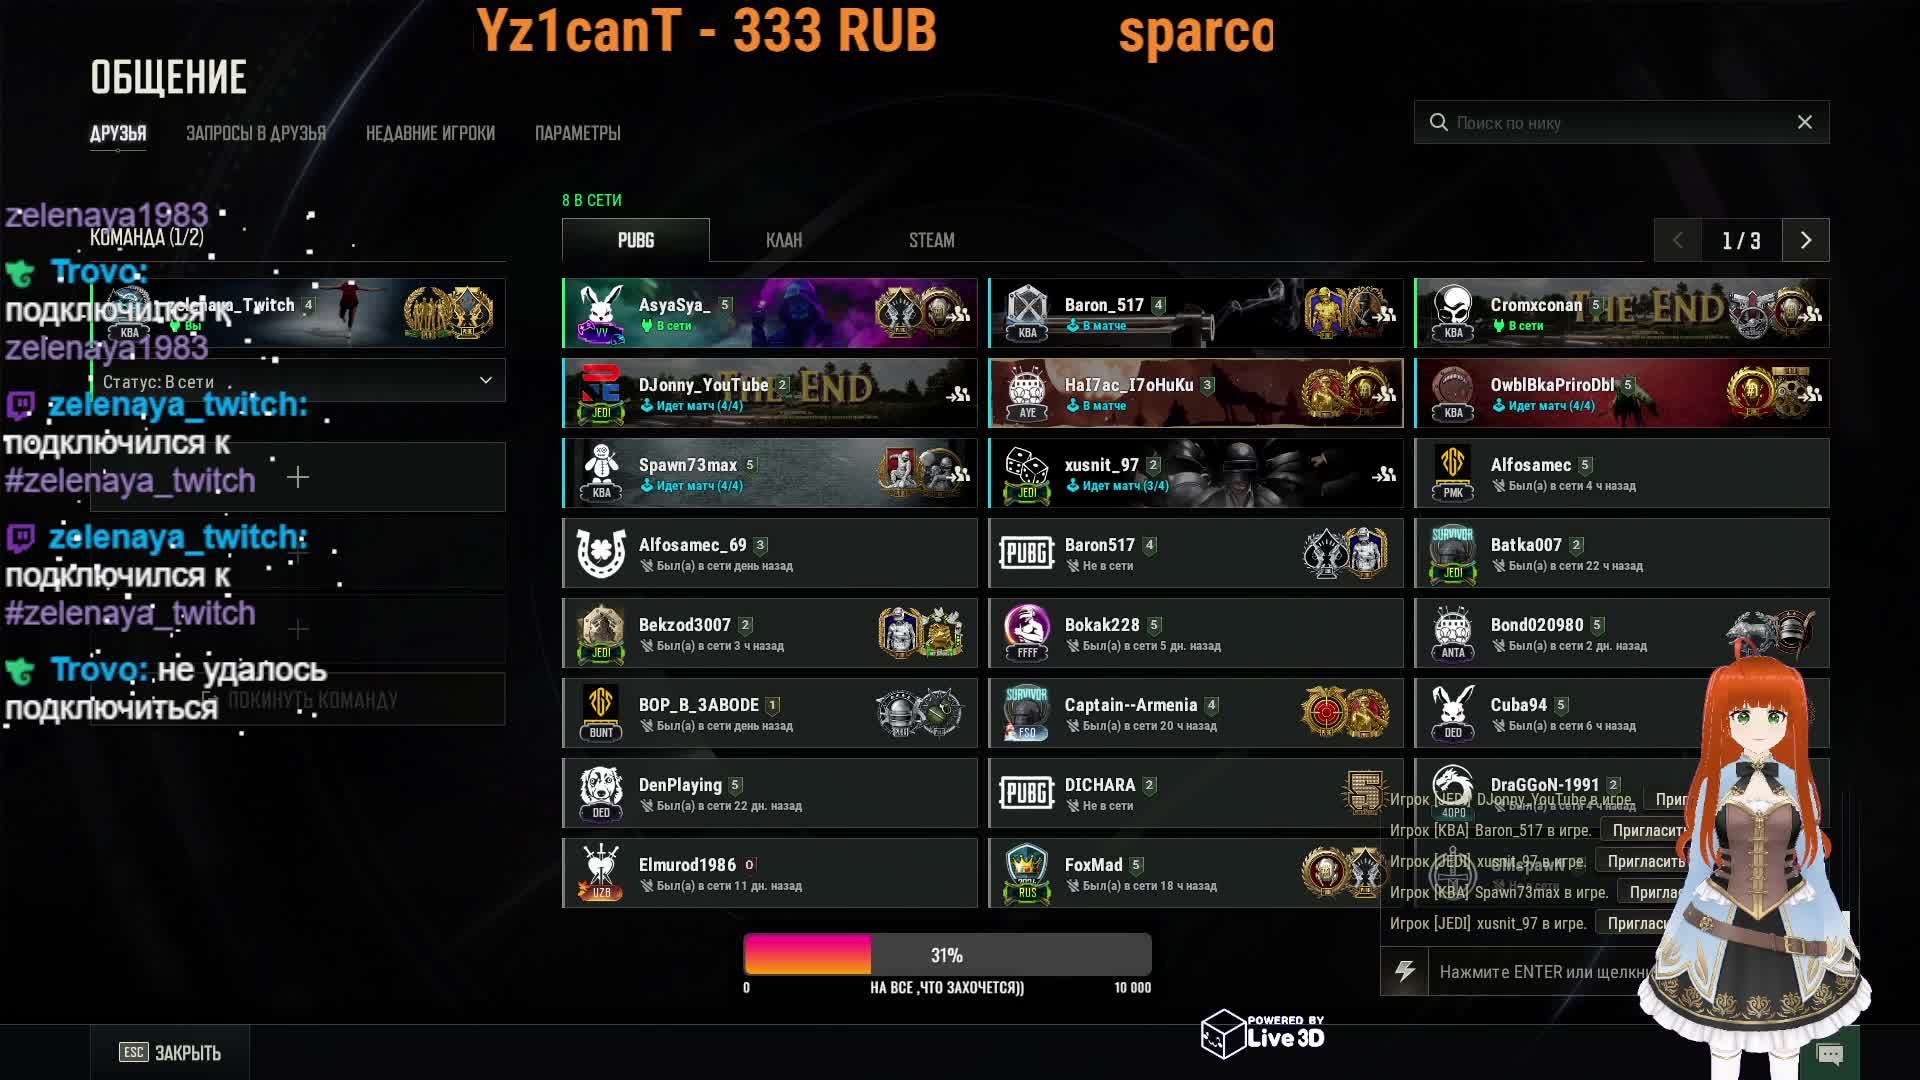Click the invite-to-team icon on AsyaSya_ card
The height and width of the screenshot is (1080, 1920).
click(x=959, y=314)
